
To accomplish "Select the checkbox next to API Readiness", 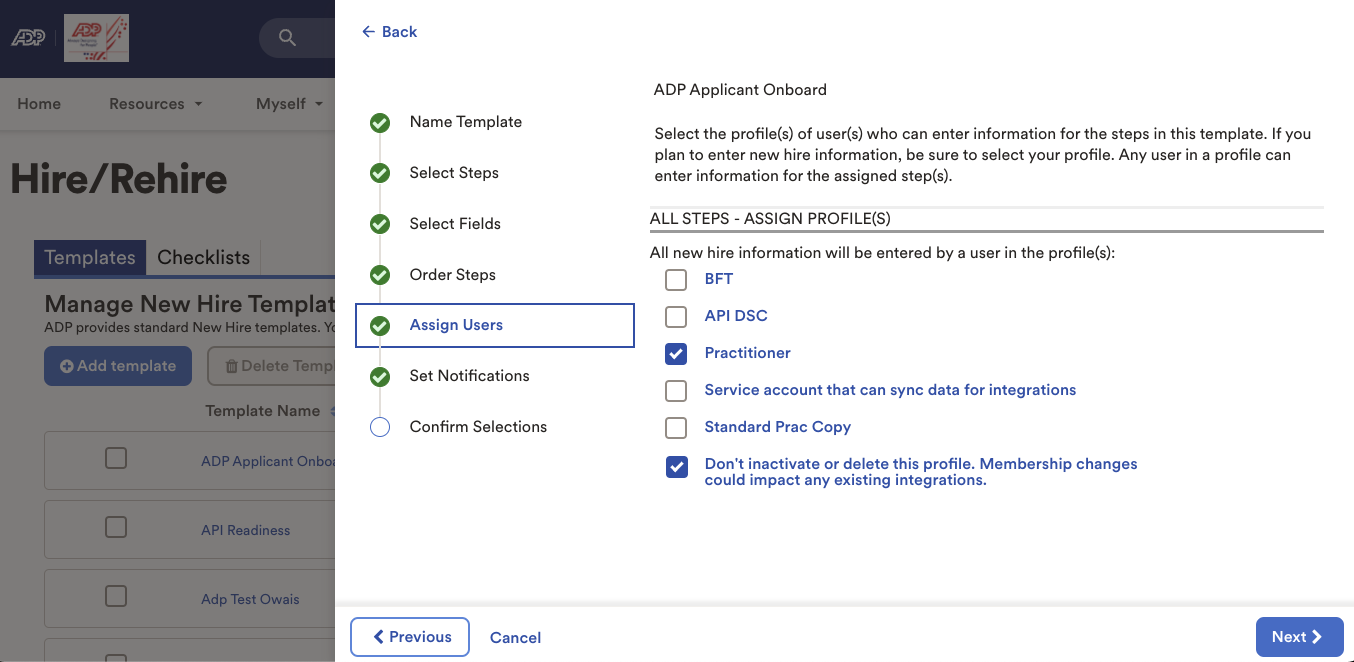I will (x=115, y=527).
